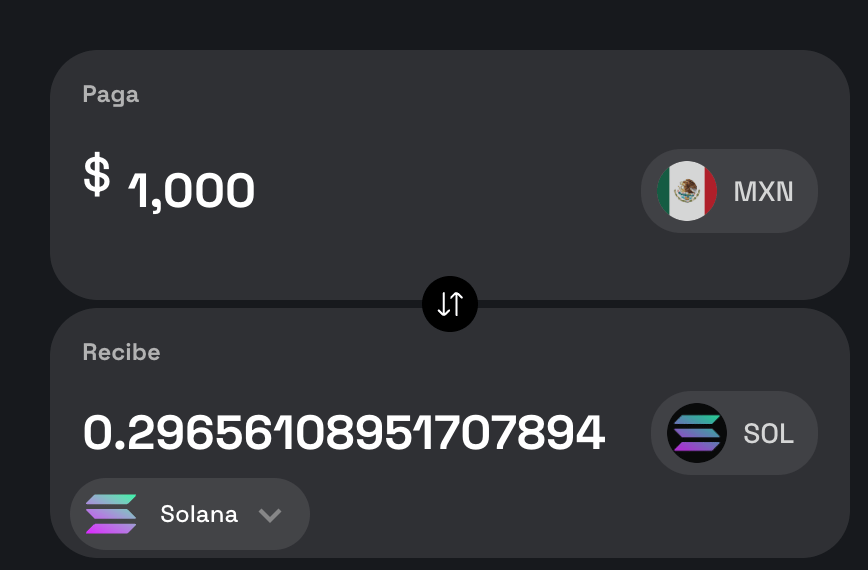This screenshot has width=868, height=570.
Task: Focus the 1,000 pay amount field
Action: pyautogui.click(x=192, y=190)
